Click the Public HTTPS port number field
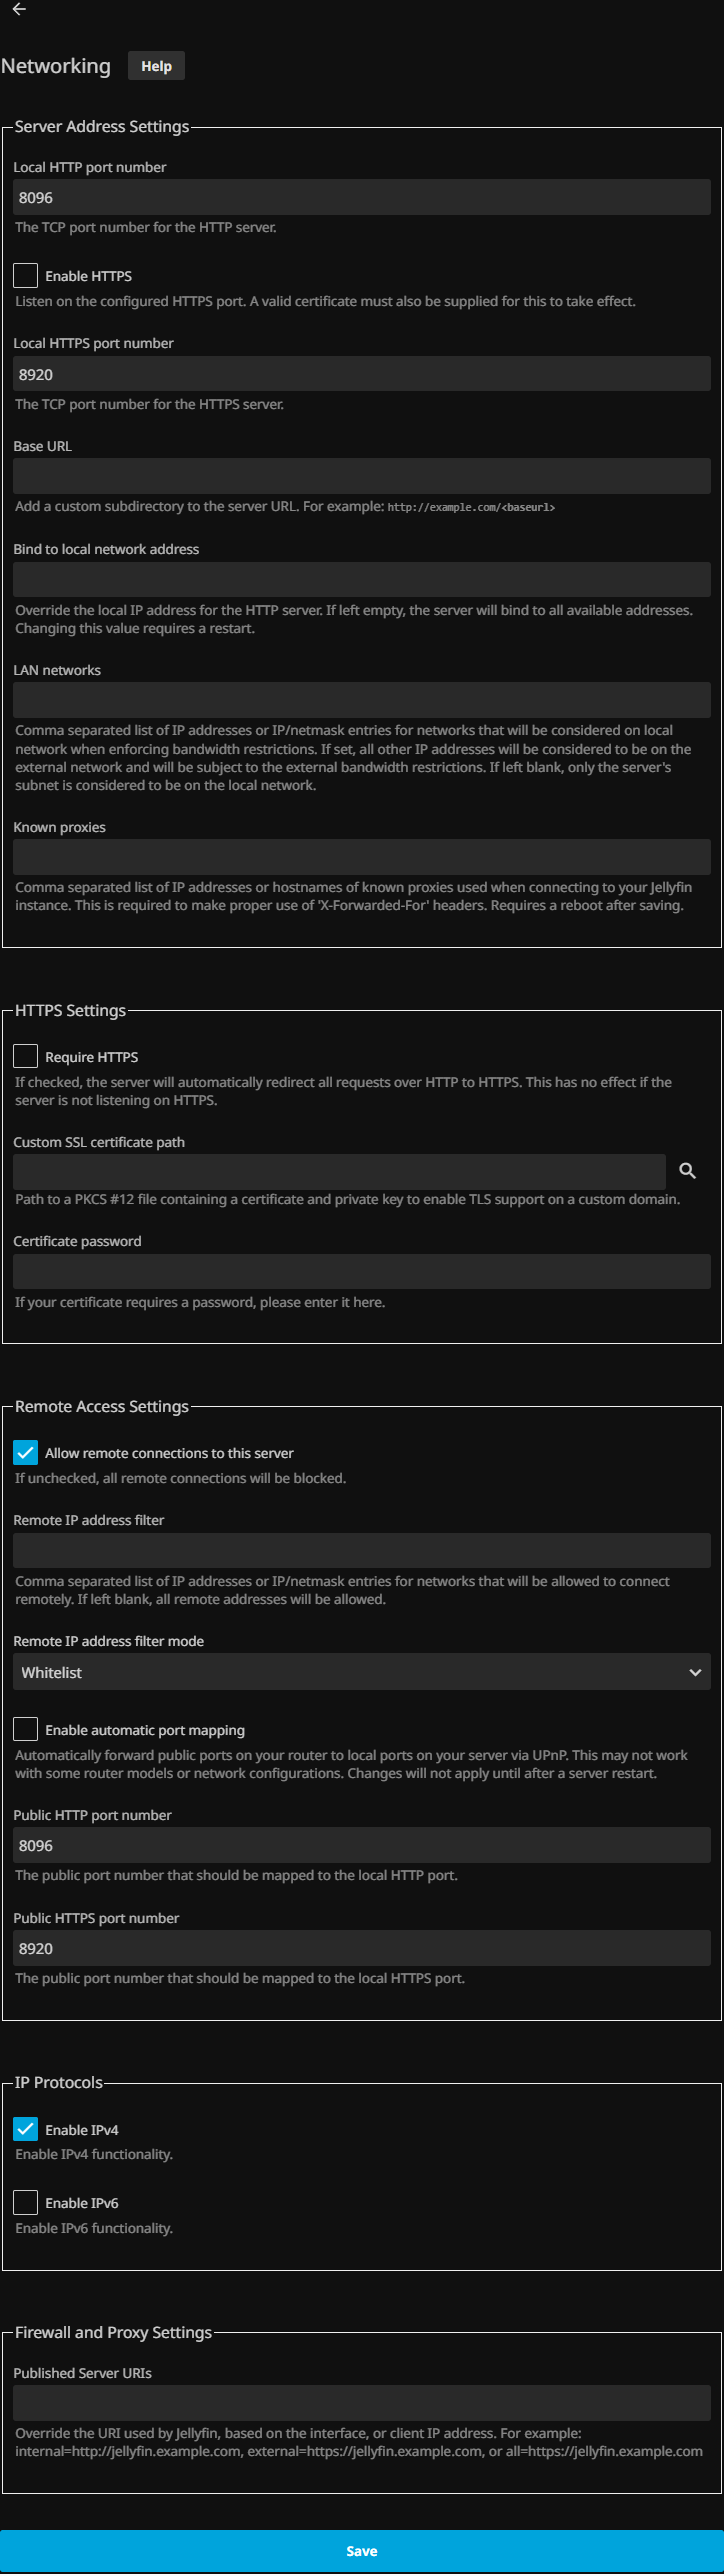The image size is (724, 2574). click(x=362, y=1949)
